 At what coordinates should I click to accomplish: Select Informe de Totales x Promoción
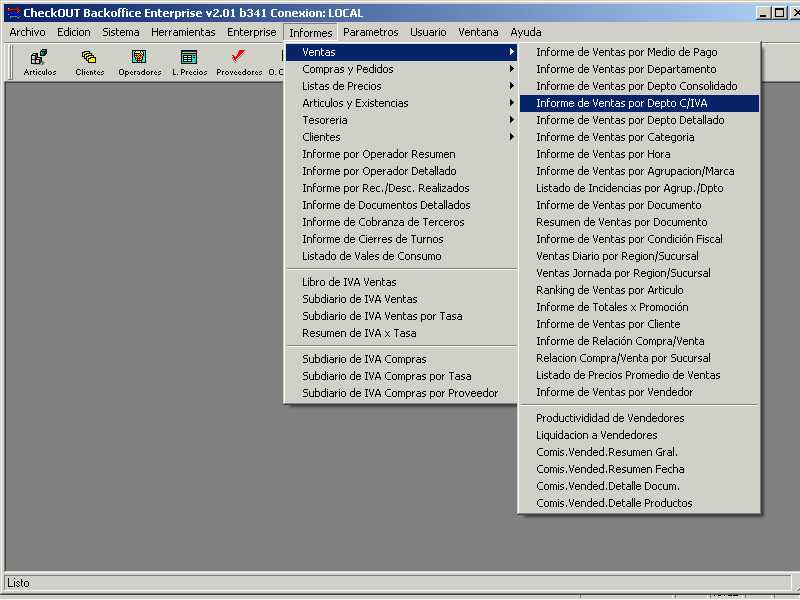(x=639, y=307)
